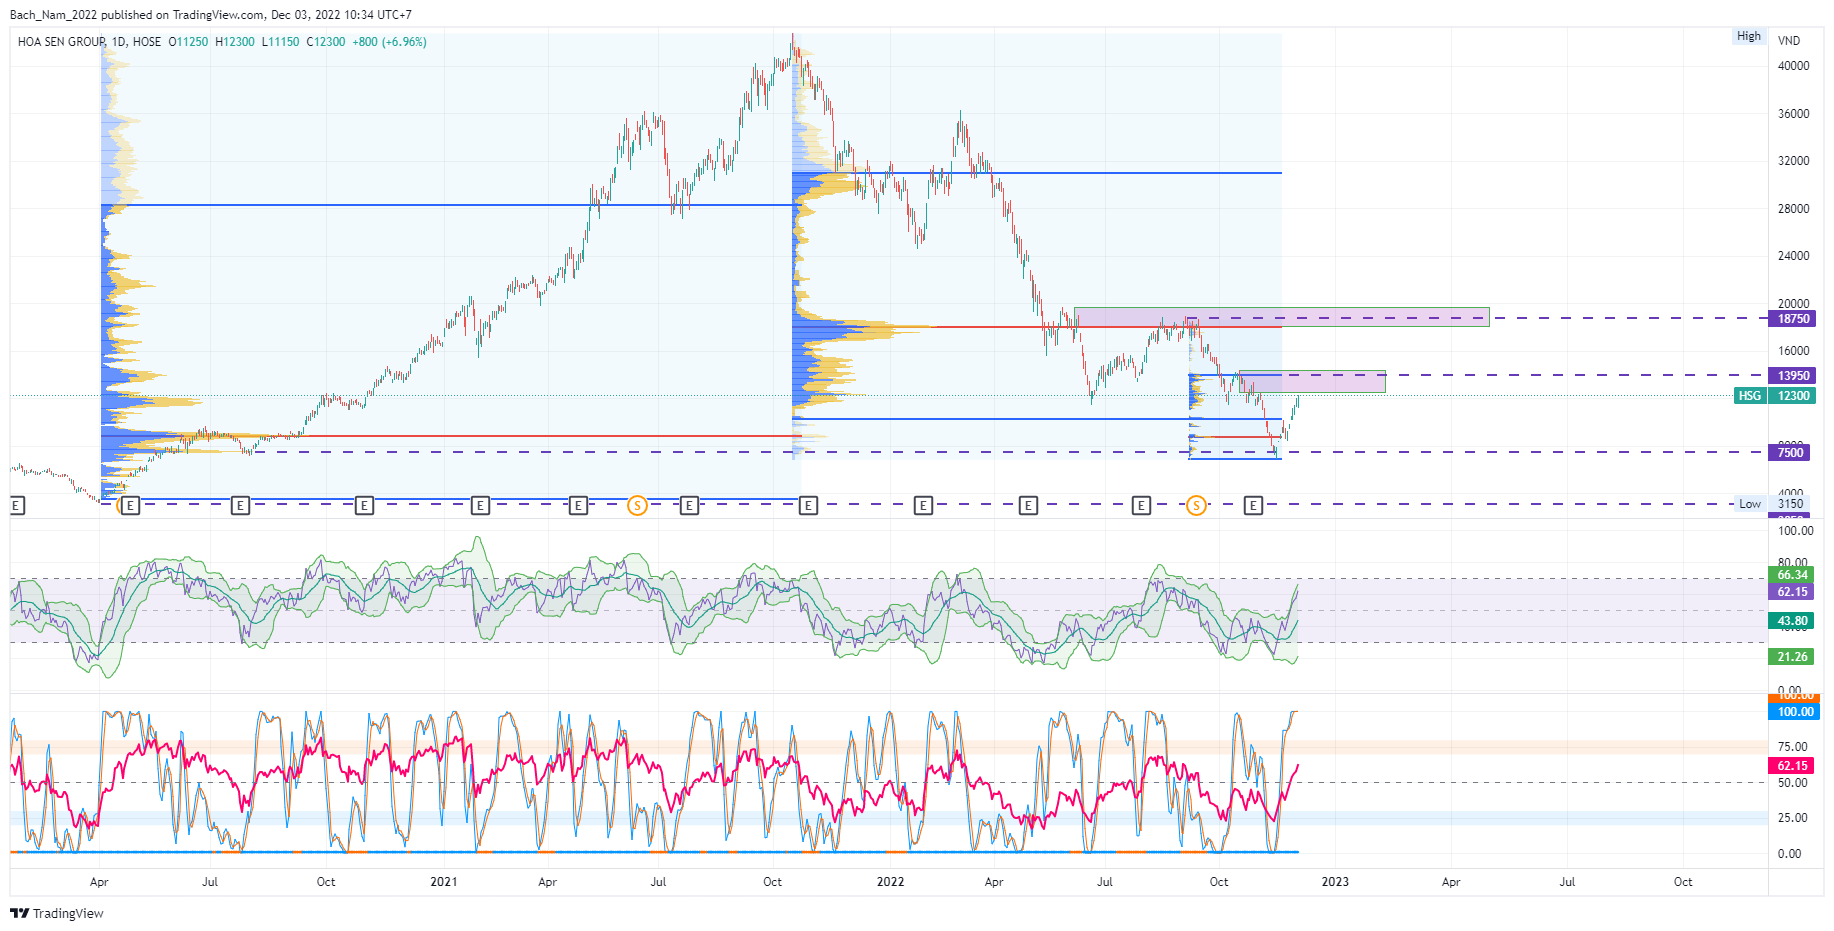The width and height of the screenshot is (1834, 931).
Task: Open the earnings E marker for late July 2020
Action: click(x=240, y=506)
